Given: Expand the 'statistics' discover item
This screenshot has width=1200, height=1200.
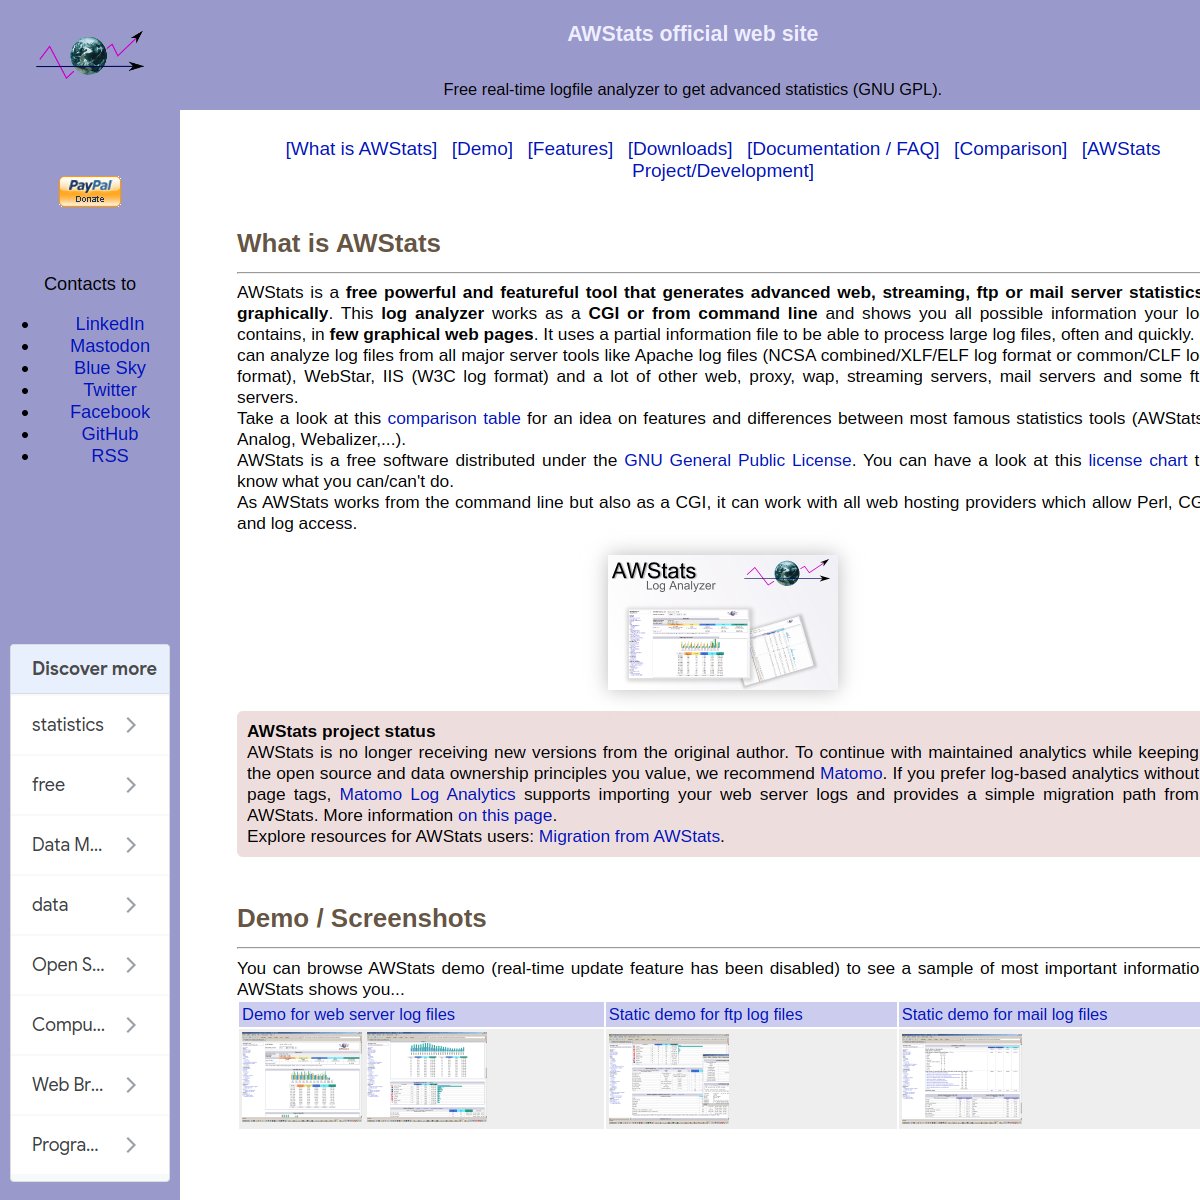Looking at the screenshot, I should coord(90,725).
